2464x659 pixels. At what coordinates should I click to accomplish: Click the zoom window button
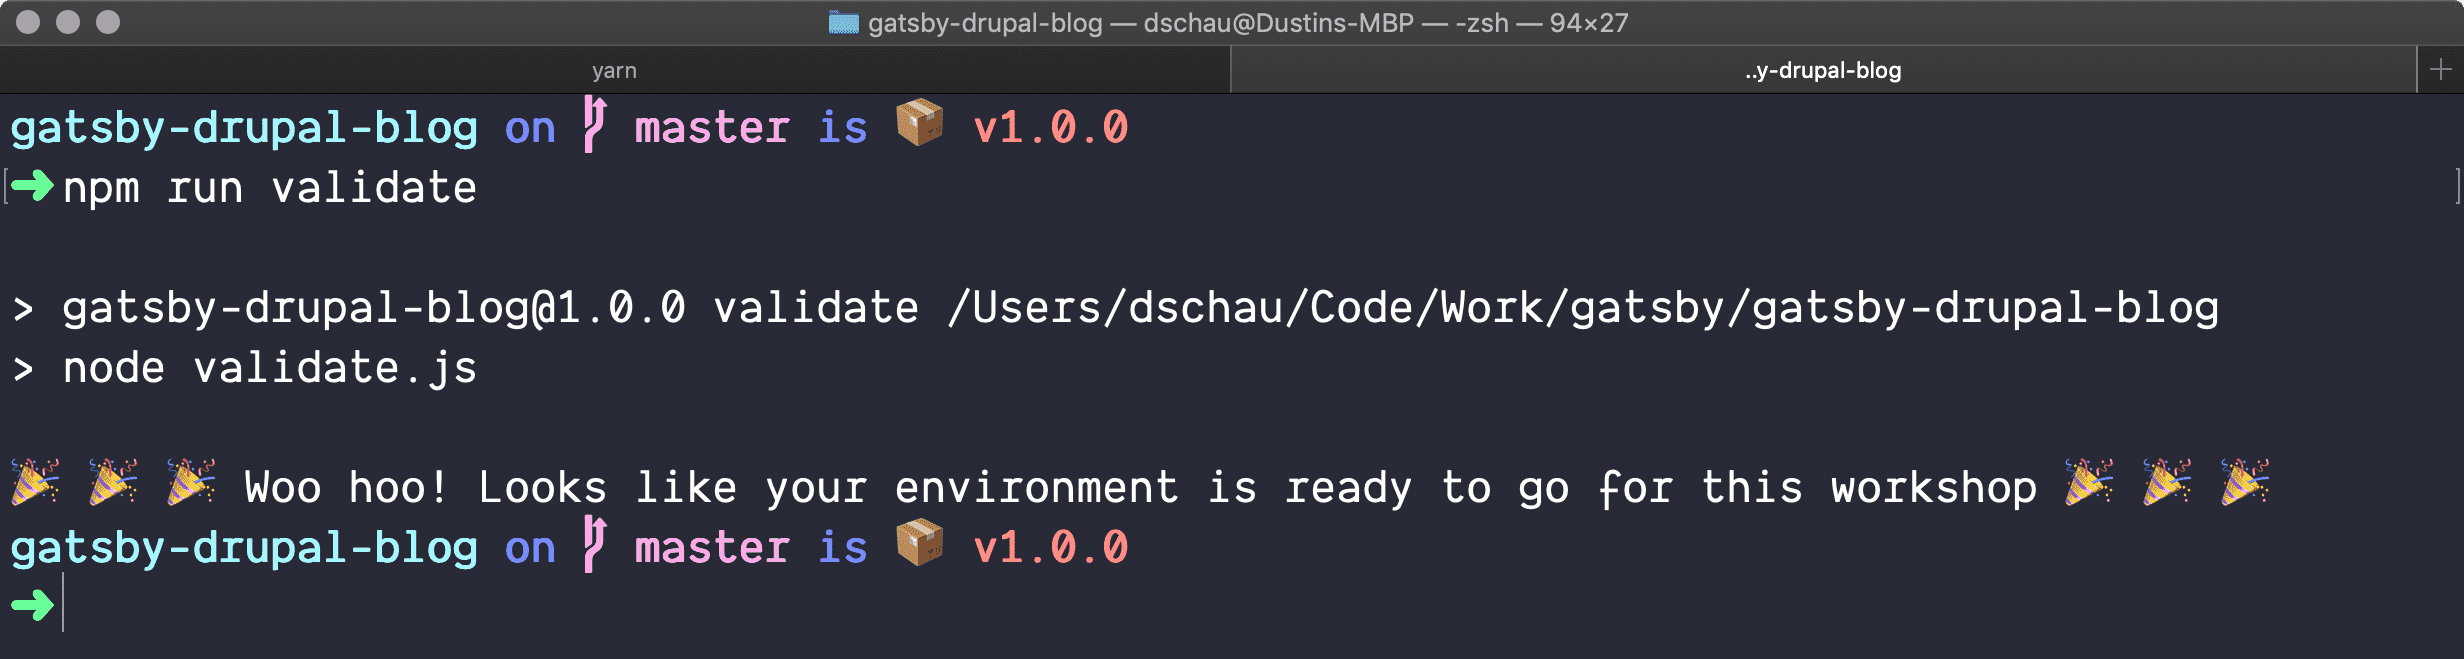click(108, 22)
